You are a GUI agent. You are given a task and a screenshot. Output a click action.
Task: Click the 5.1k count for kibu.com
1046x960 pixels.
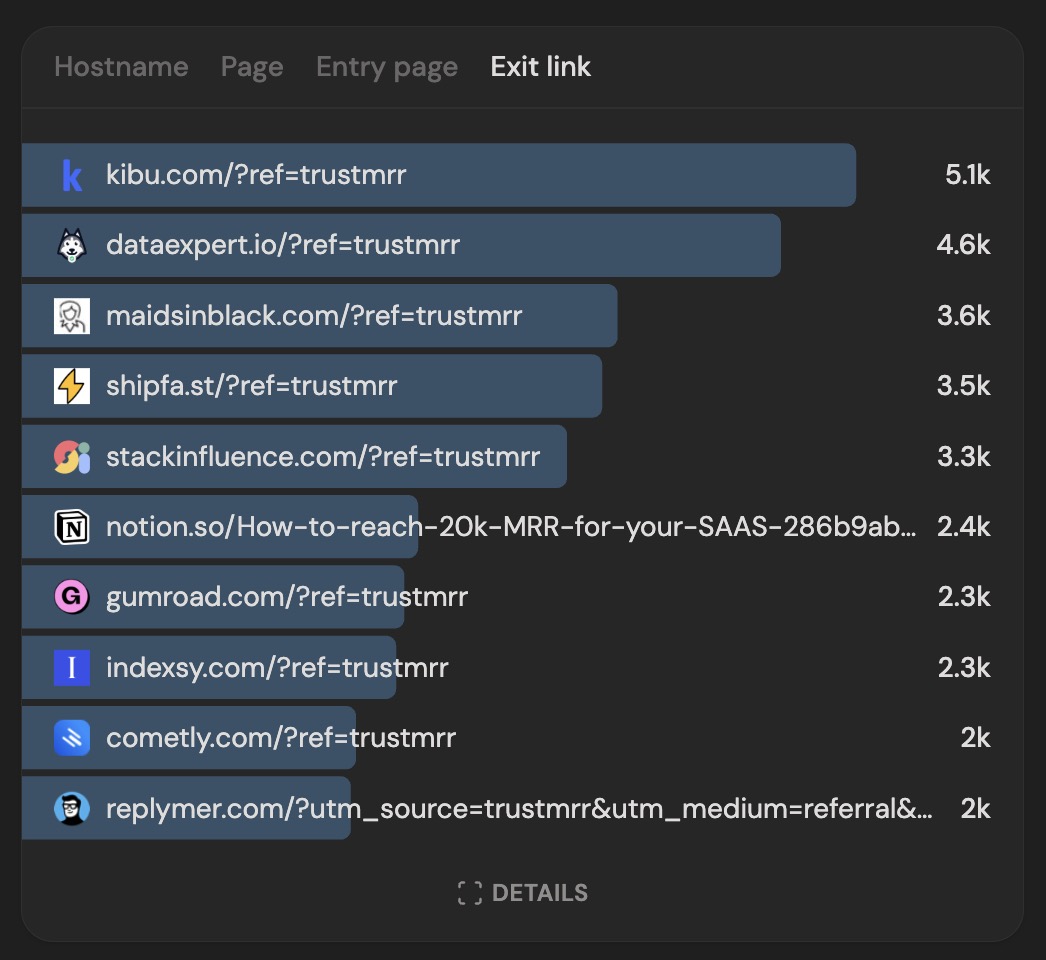pyautogui.click(x=967, y=175)
